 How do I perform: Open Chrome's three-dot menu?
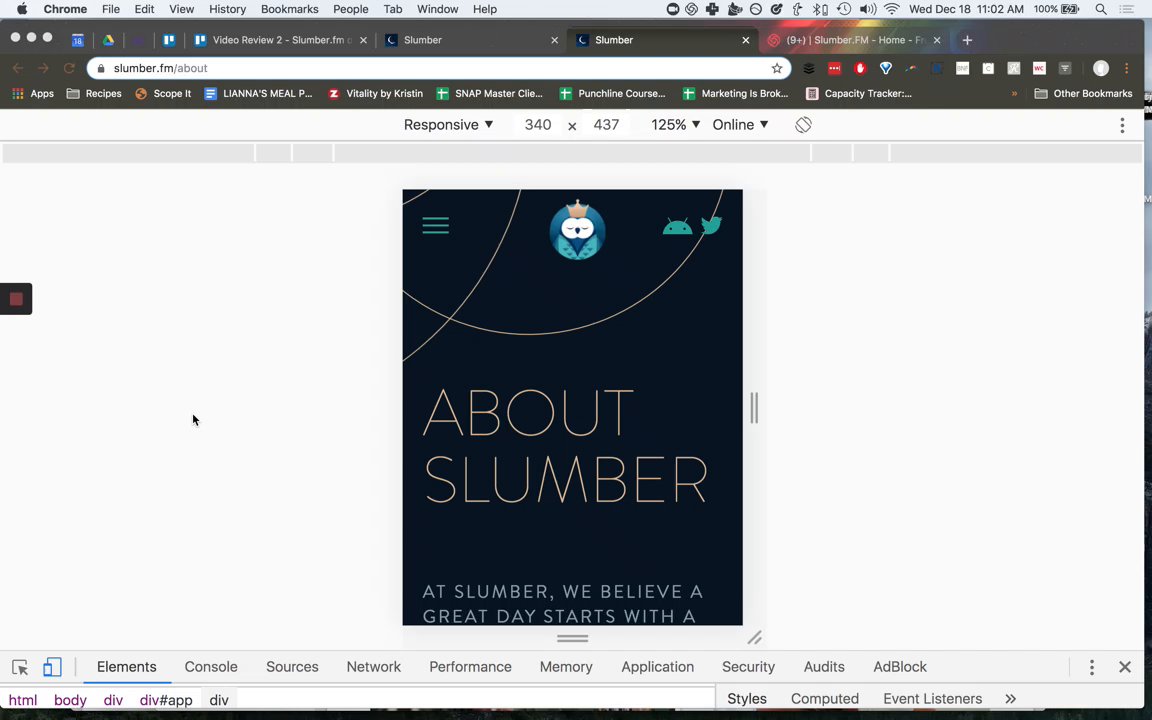pos(1126,68)
